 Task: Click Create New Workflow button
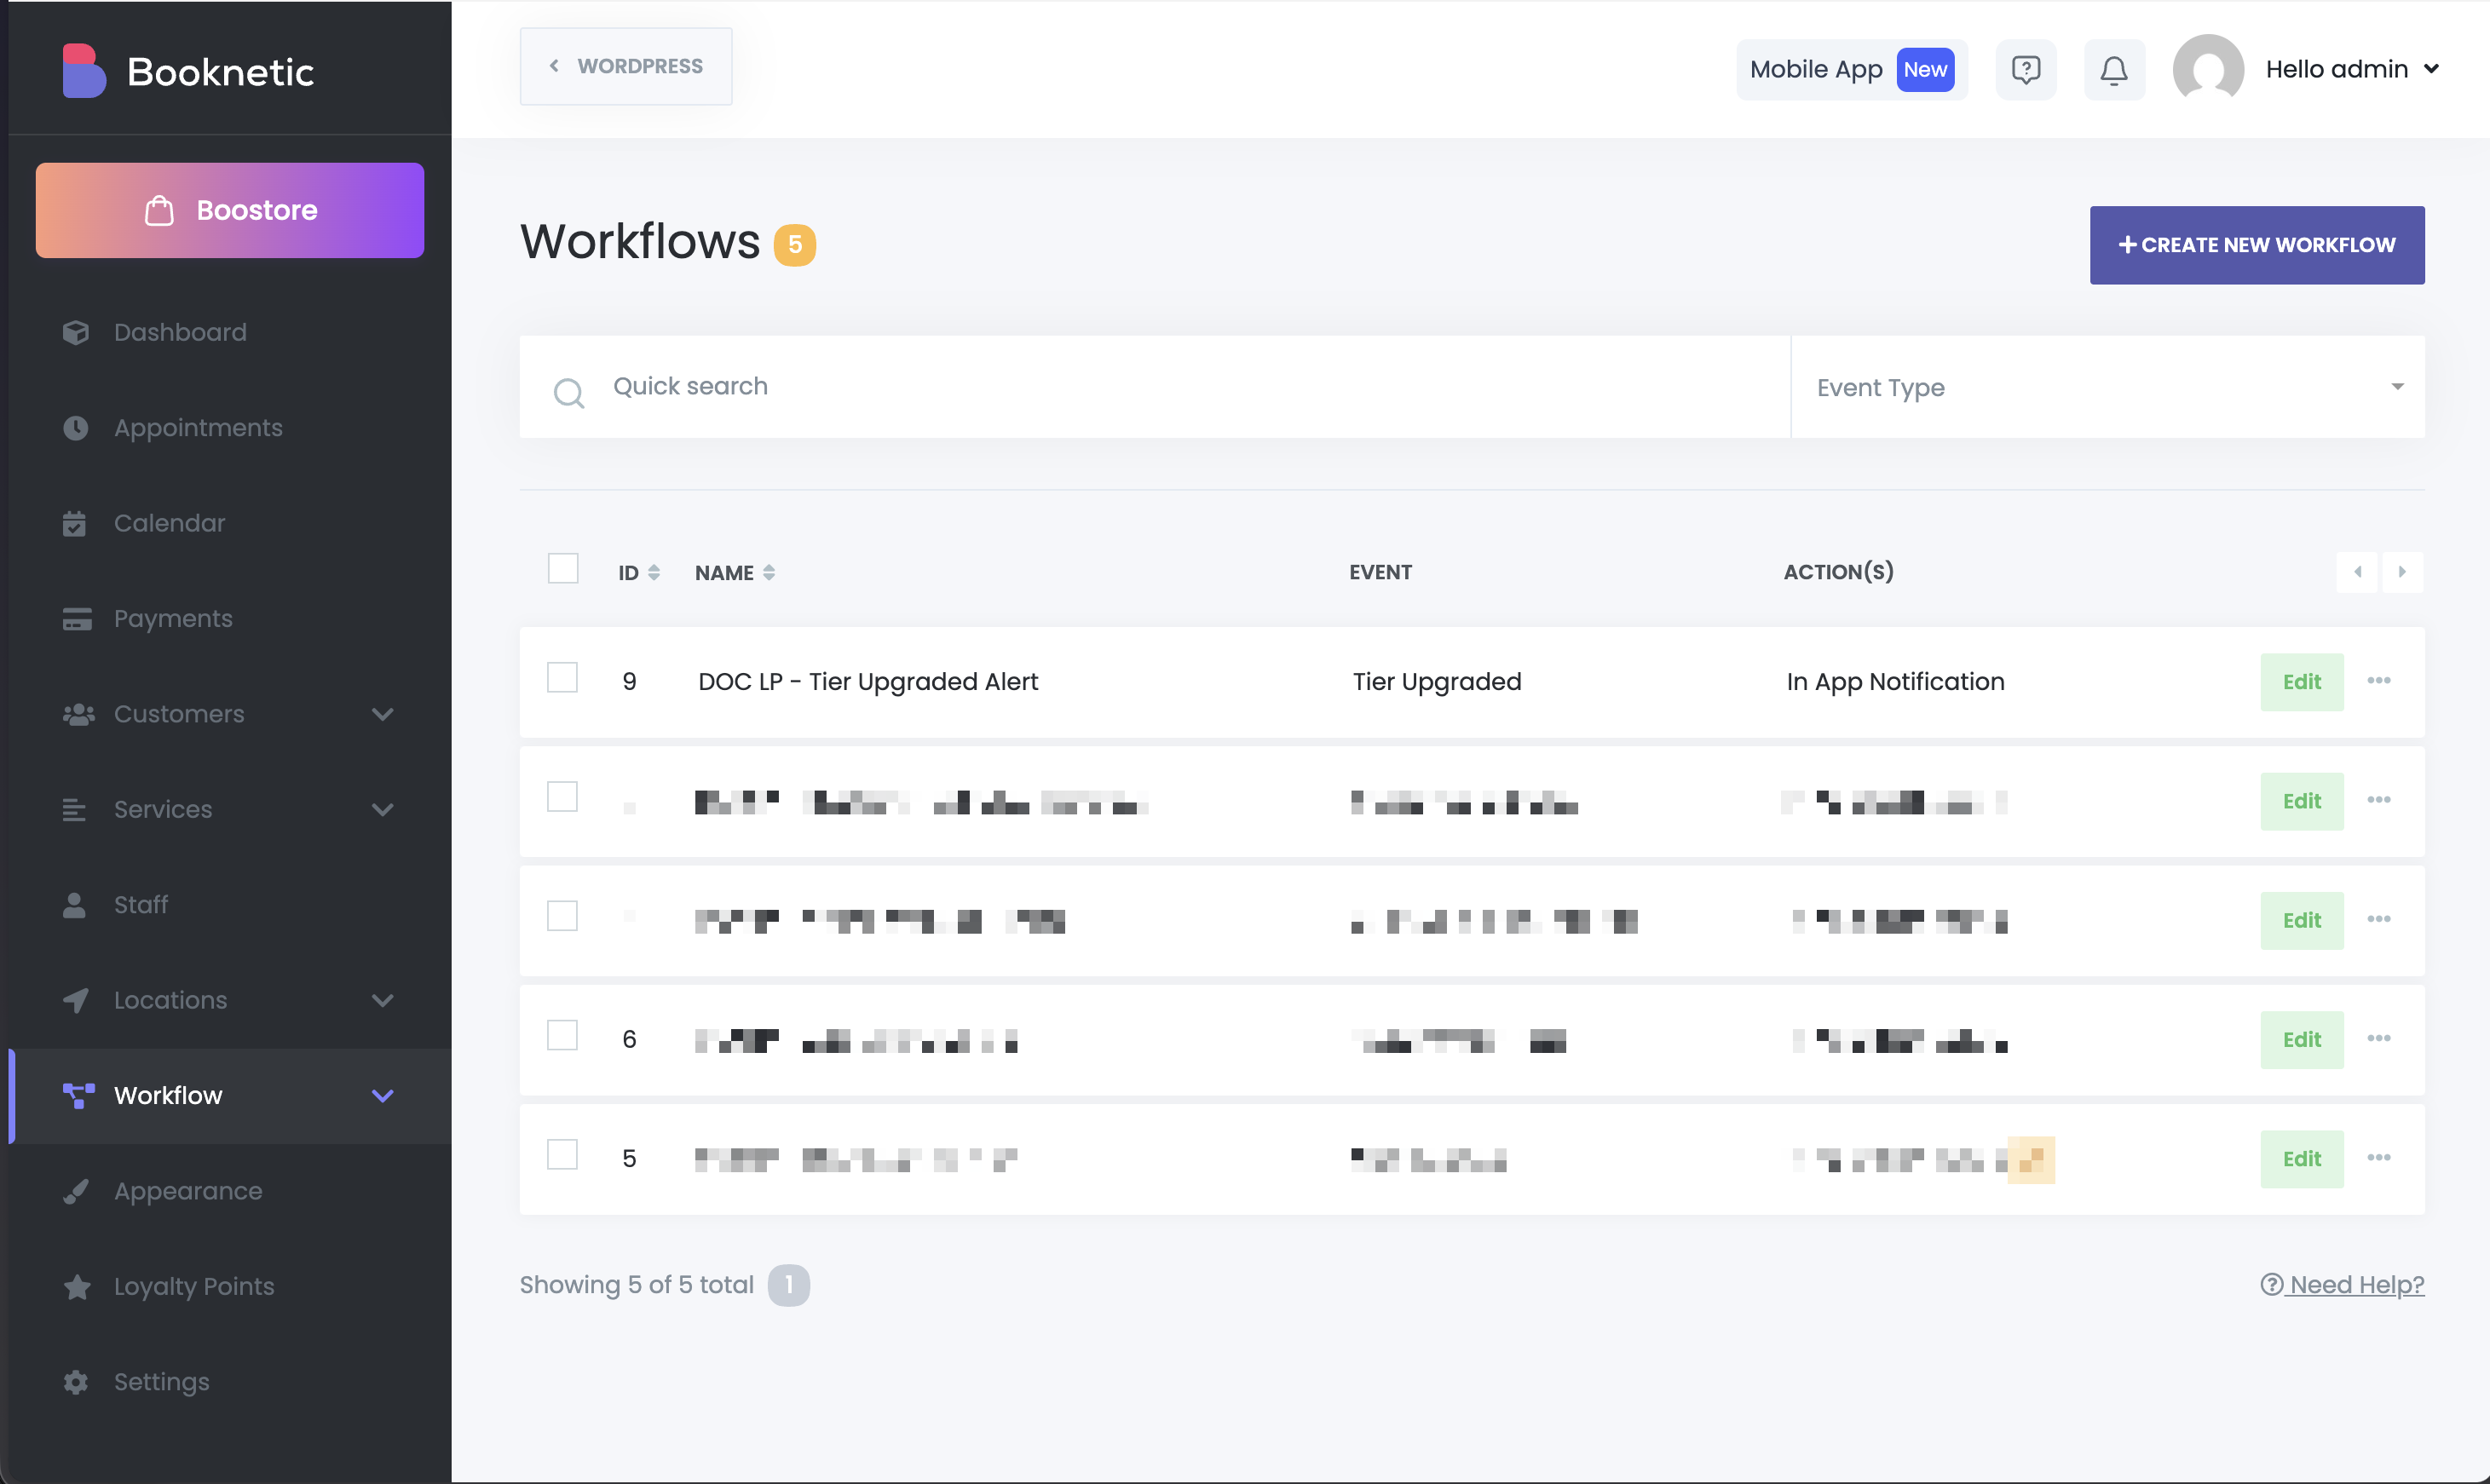point(2256,245)
